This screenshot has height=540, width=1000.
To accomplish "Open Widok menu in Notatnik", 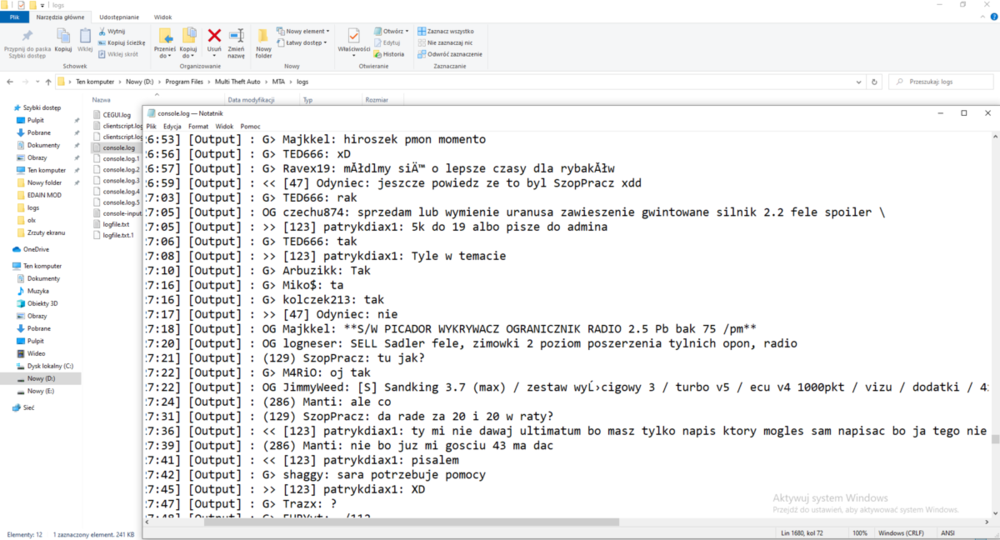I will pos(224,126).
